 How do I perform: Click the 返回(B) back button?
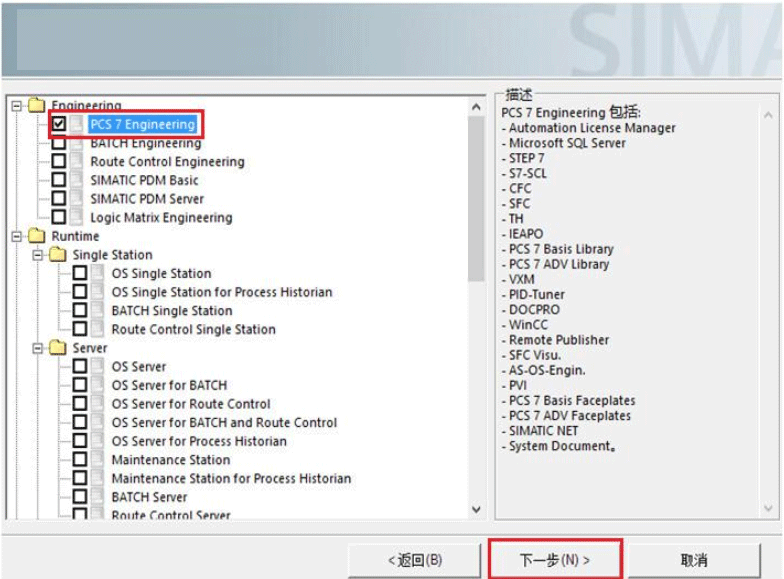click(415, 560)
